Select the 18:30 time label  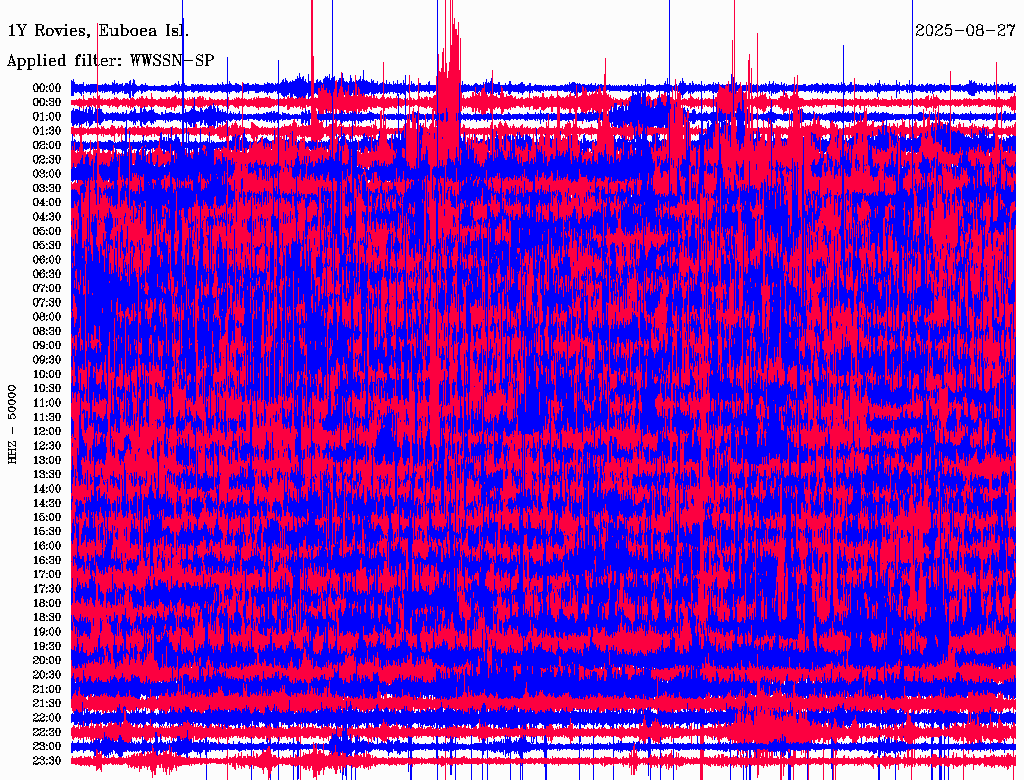coord(47,617)
